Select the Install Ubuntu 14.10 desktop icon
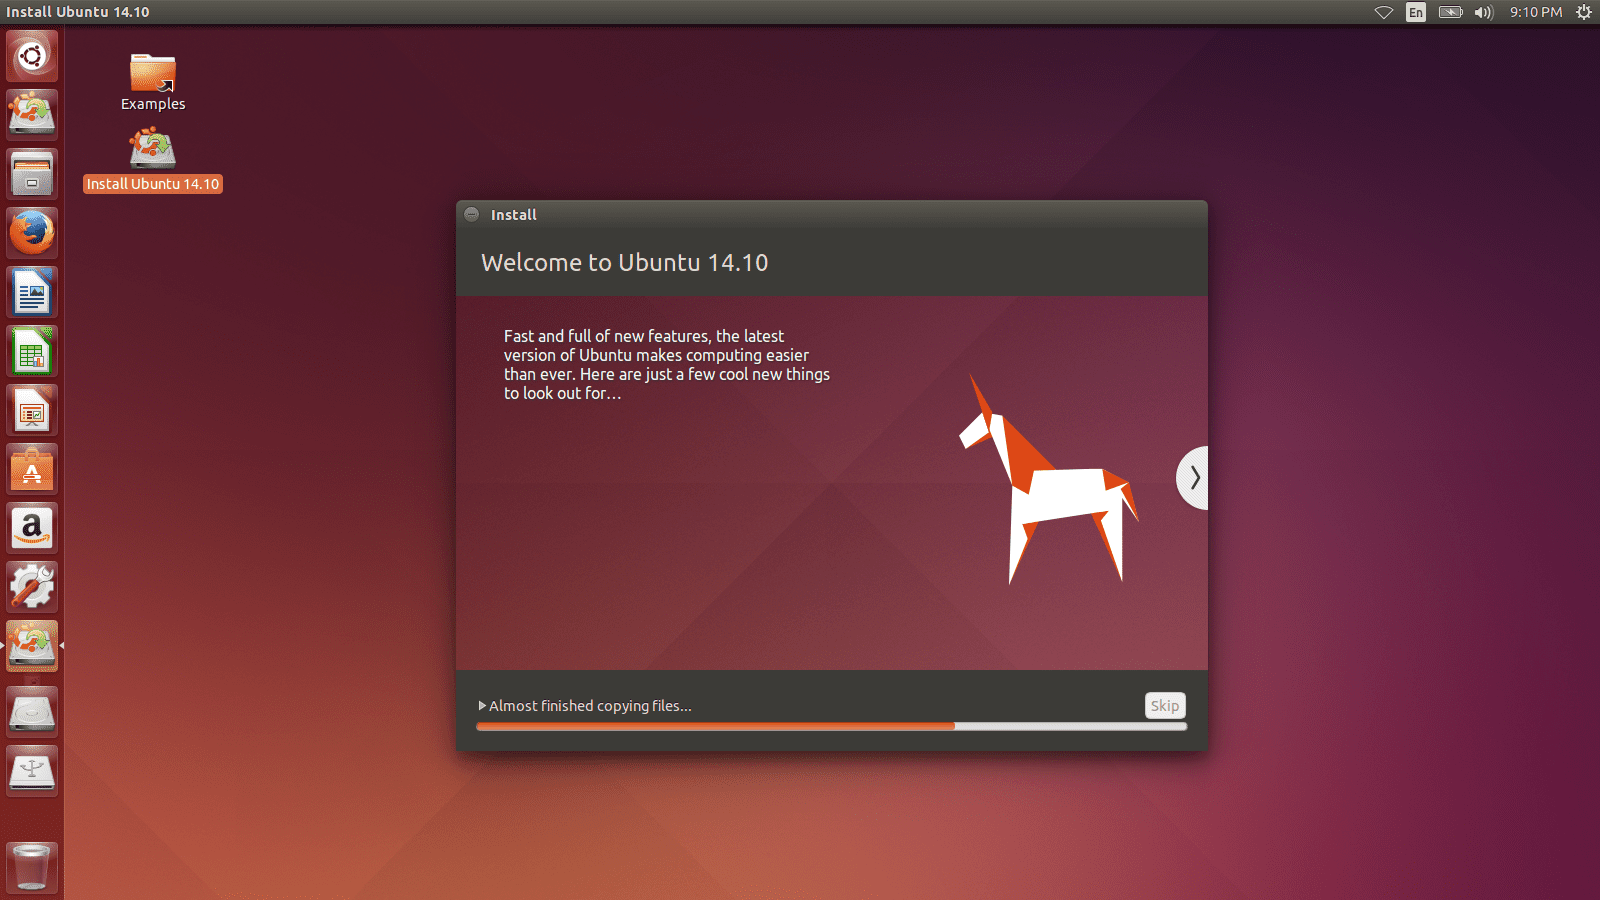The image size is (1600, 900). tap(153, 160)
